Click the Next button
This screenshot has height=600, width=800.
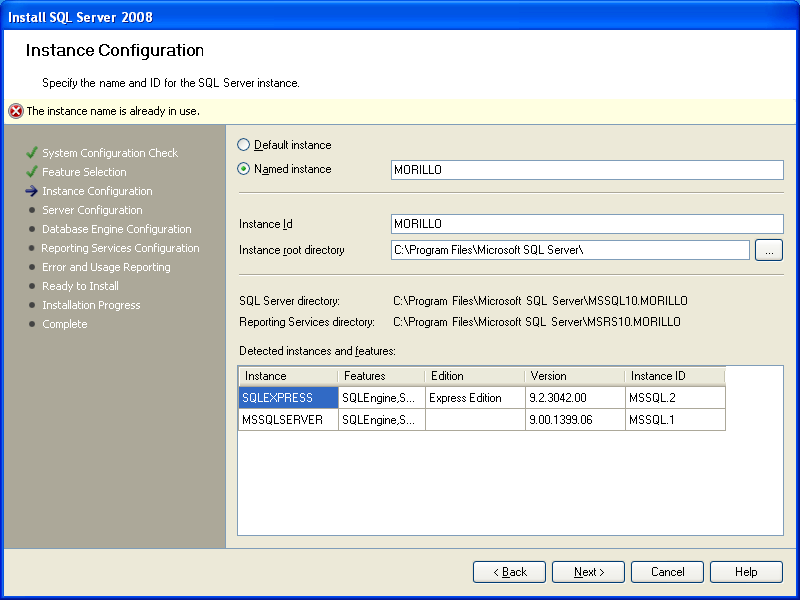(x=588, y=572)
